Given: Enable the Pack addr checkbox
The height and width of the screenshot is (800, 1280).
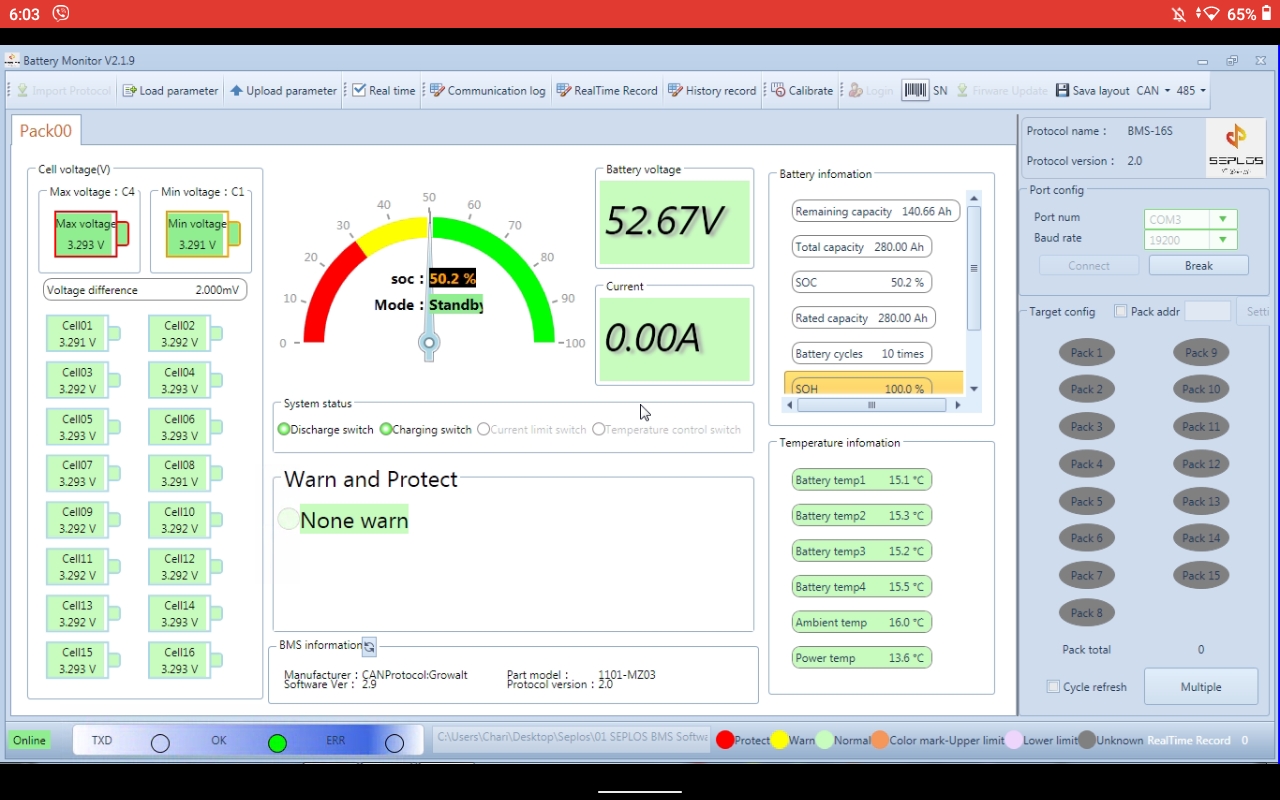Looking at the screenshot, I should click(1120, 312).
